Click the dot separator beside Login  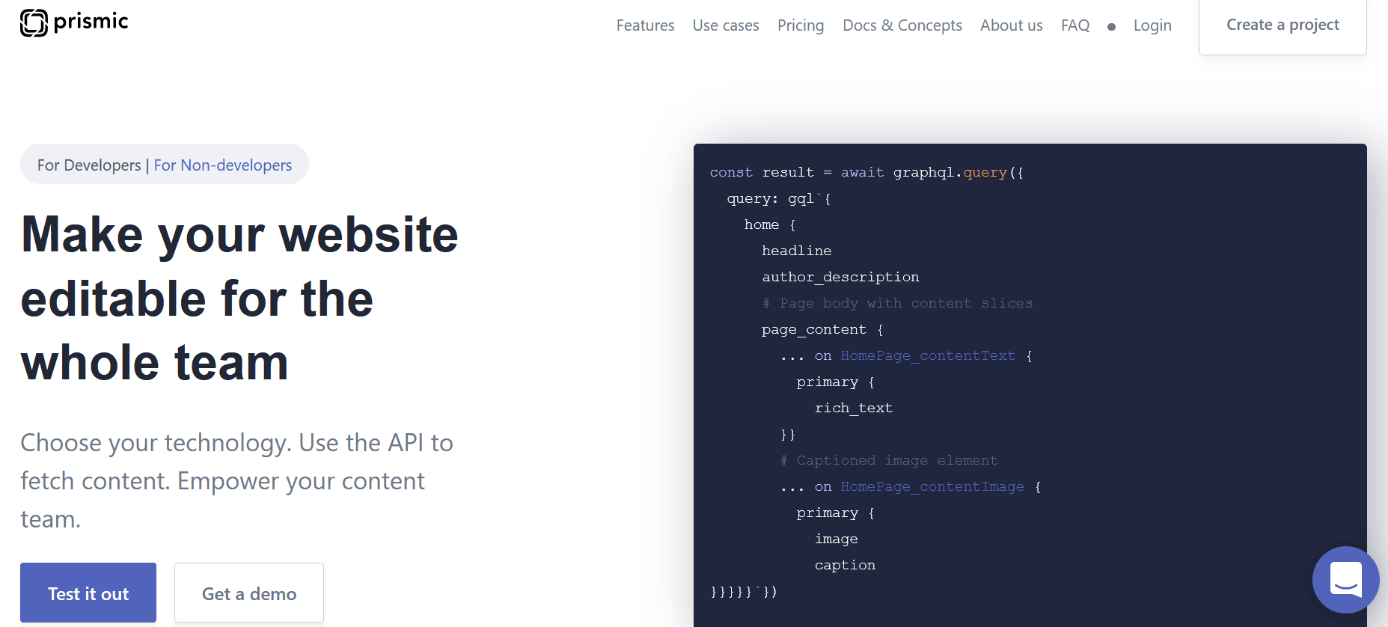click(x=1111, y=27)
